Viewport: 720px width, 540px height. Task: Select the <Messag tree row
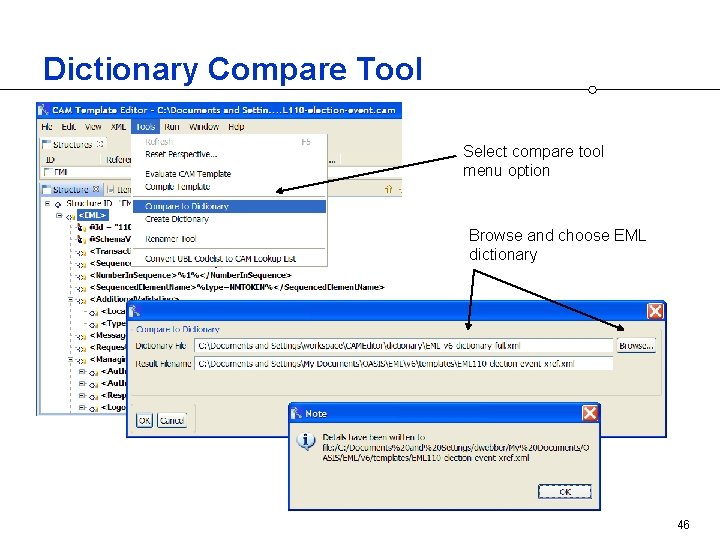107,335
